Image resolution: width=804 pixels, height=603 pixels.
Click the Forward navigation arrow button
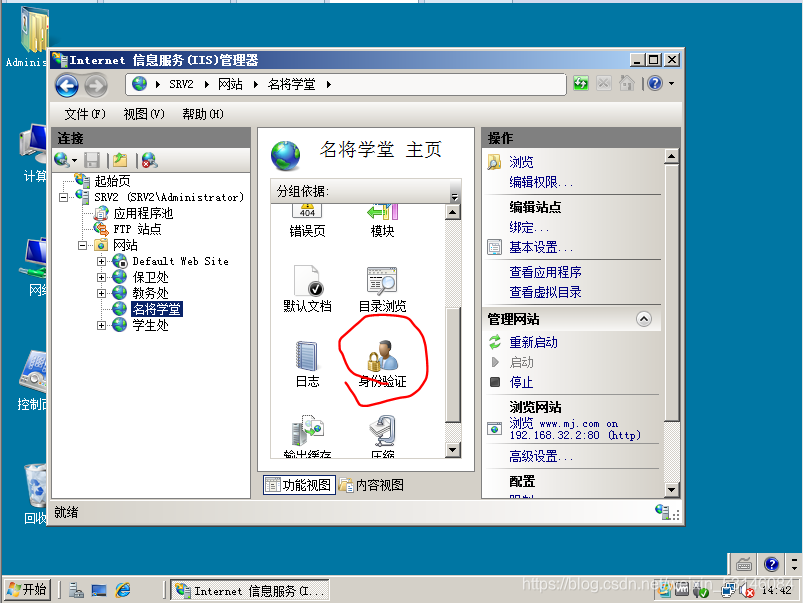[96, 85]
